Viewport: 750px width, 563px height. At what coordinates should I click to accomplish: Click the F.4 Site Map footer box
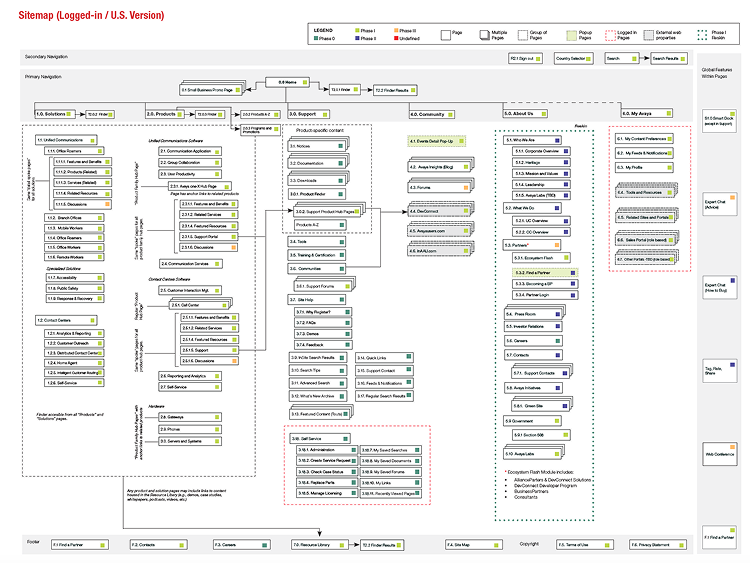474,545
